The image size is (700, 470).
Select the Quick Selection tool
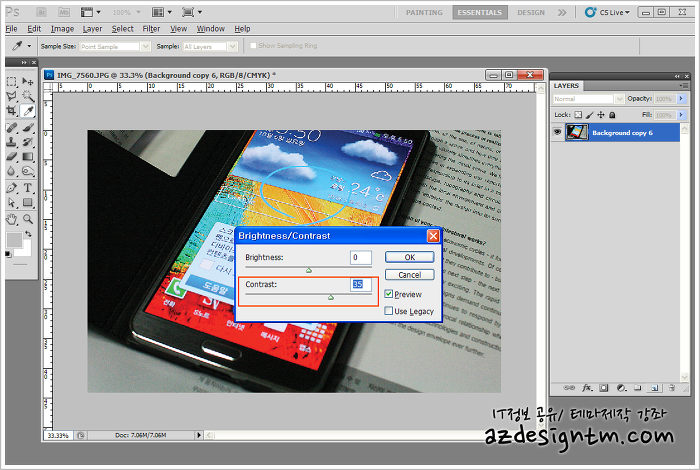28,96
